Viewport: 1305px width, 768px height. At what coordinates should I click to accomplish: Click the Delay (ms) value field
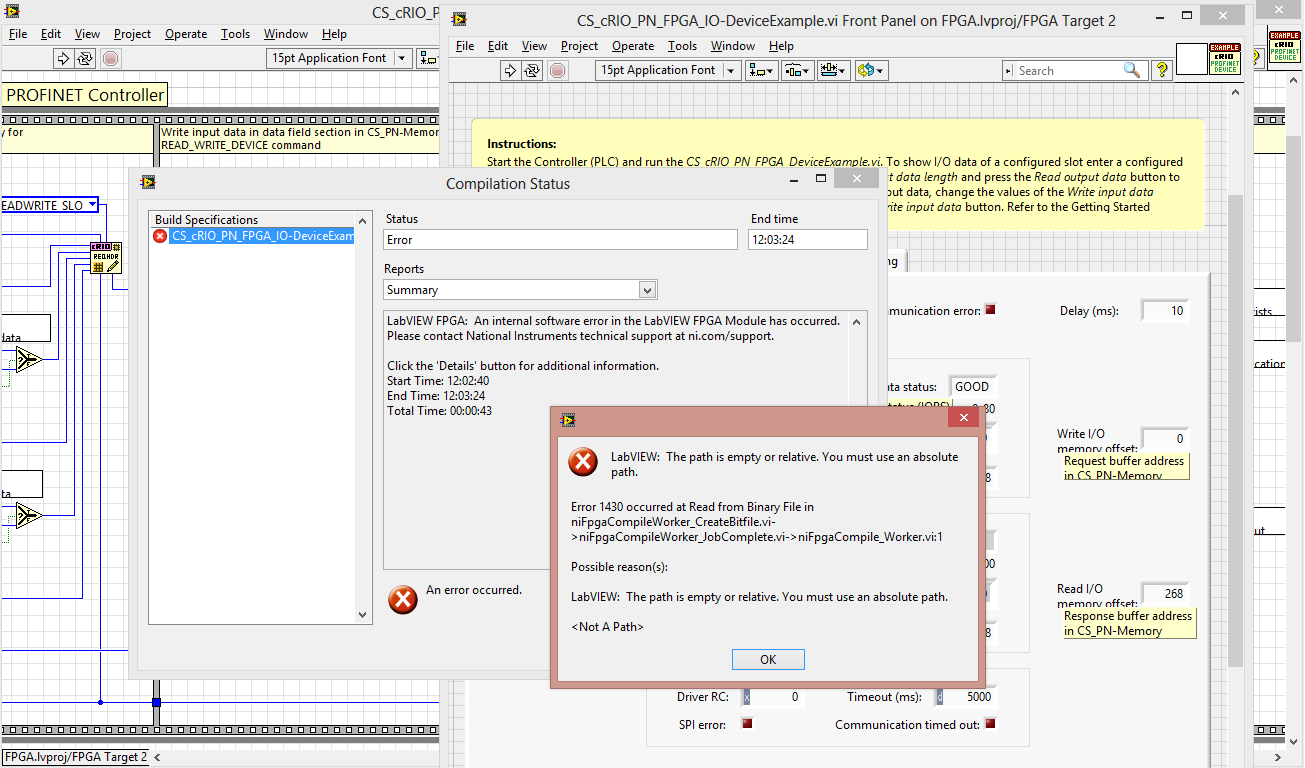tap(1165, 311)
